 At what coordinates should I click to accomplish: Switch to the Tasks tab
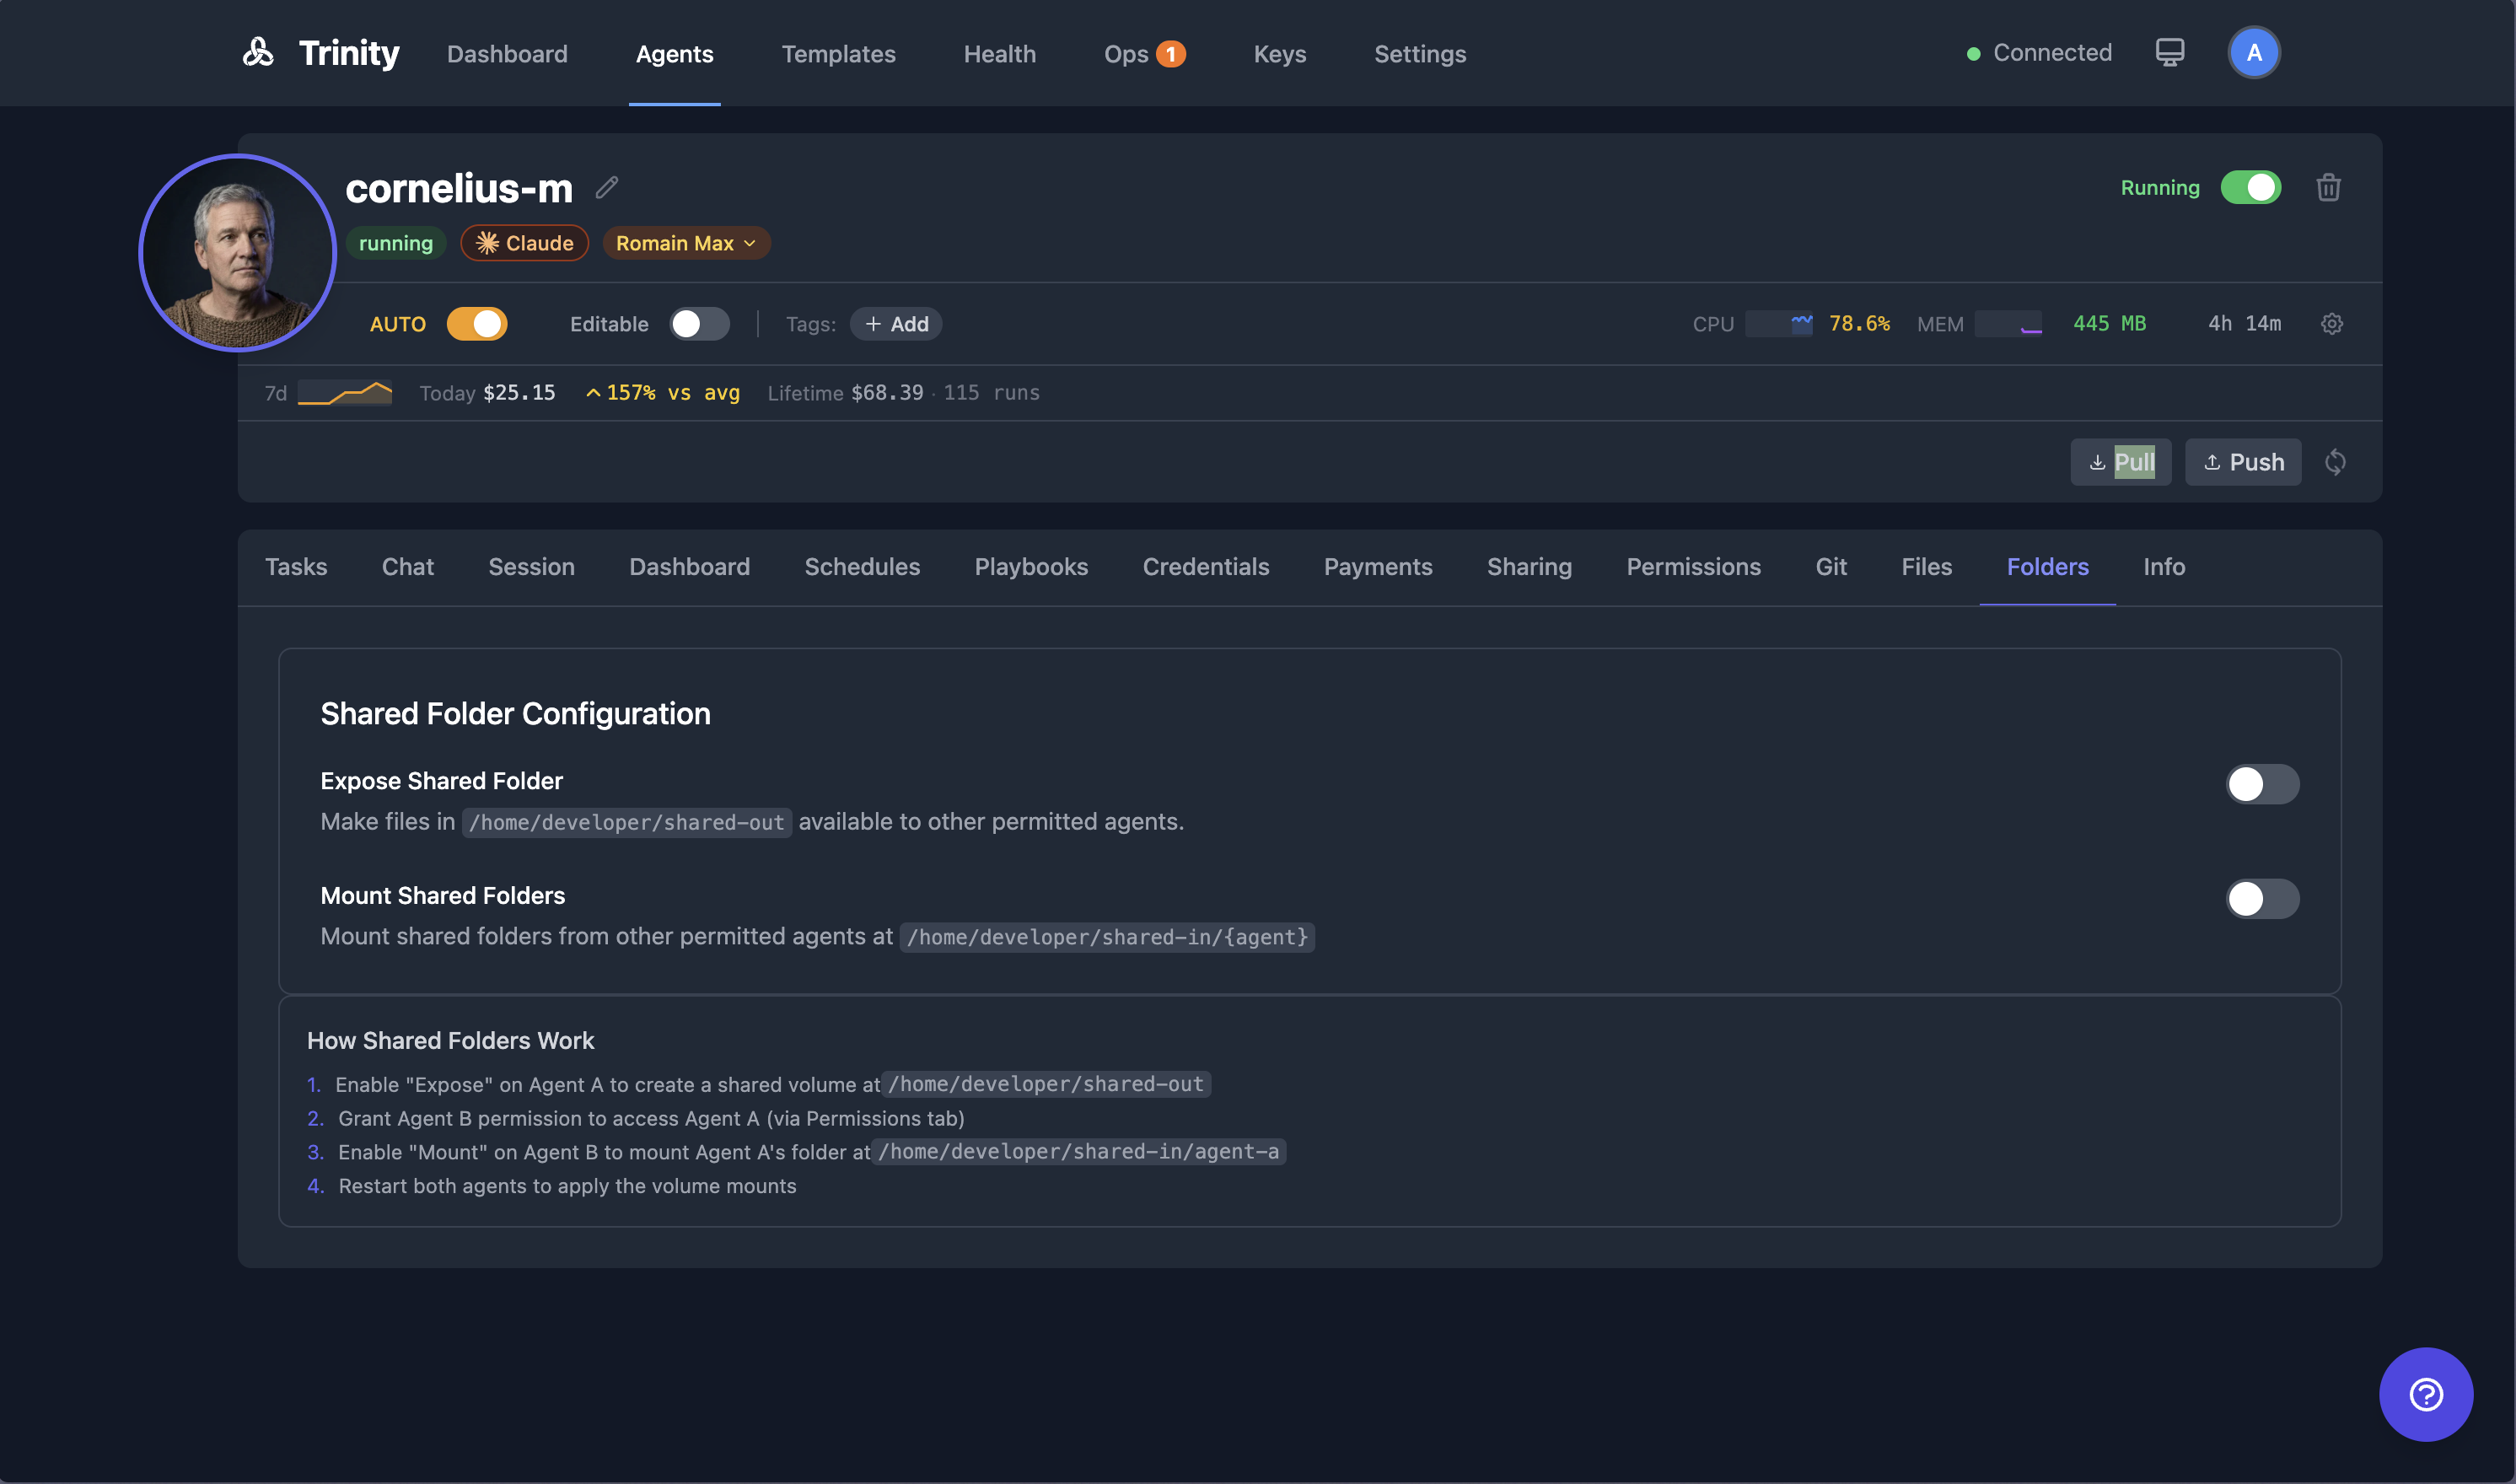[296, 567]
